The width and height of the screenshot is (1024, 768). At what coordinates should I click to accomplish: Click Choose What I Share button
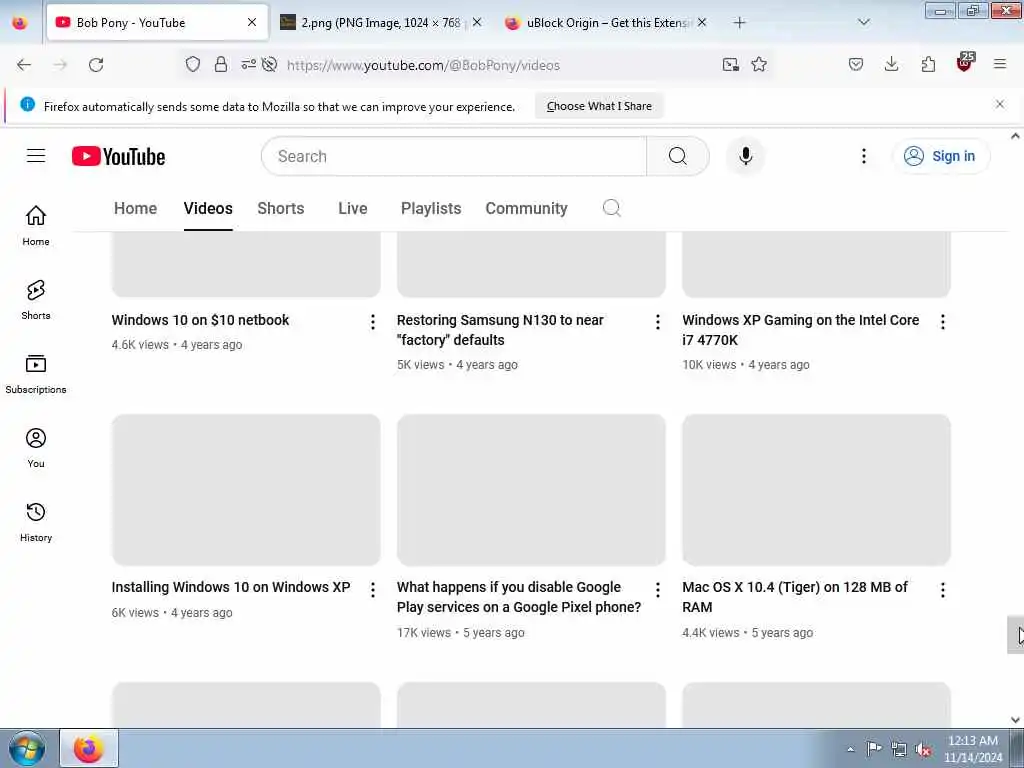click(x=599, y=106)
